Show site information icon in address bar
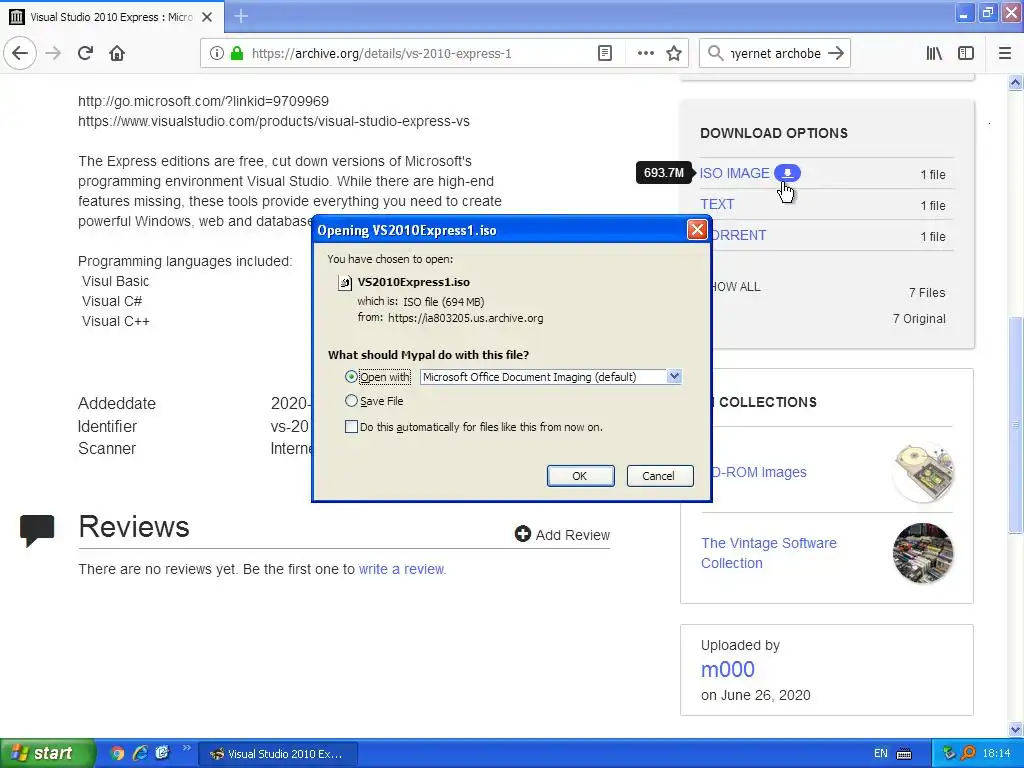The width and height of the screenshot is (1024, 768). 216,53
